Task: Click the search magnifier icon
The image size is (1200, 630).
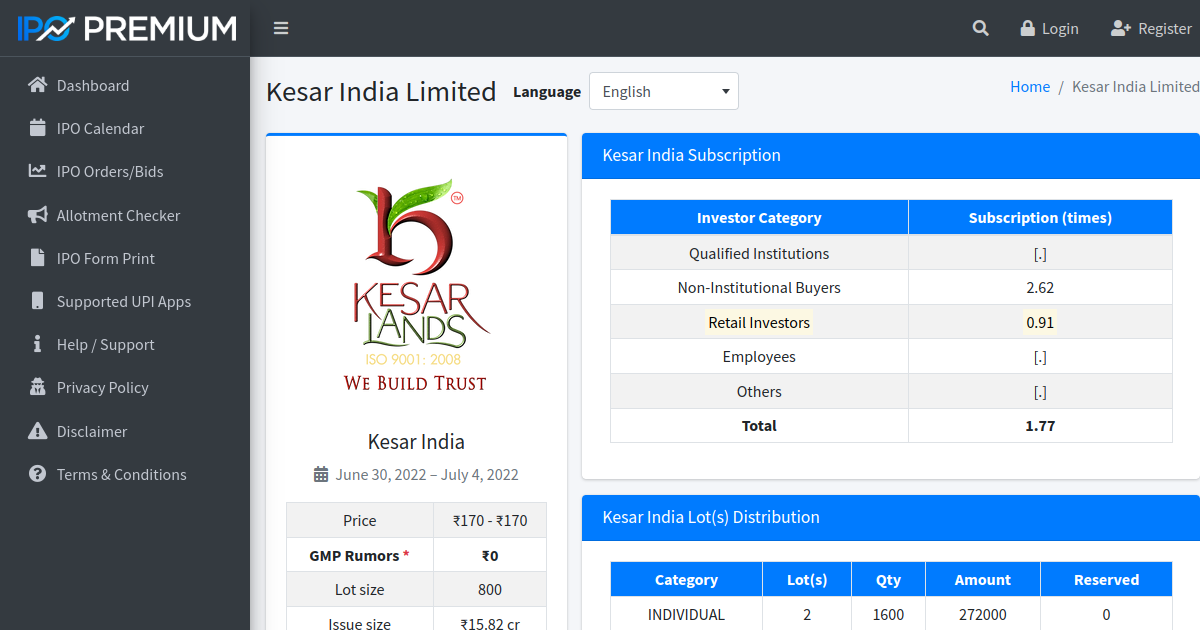Action: coord(980,28)
